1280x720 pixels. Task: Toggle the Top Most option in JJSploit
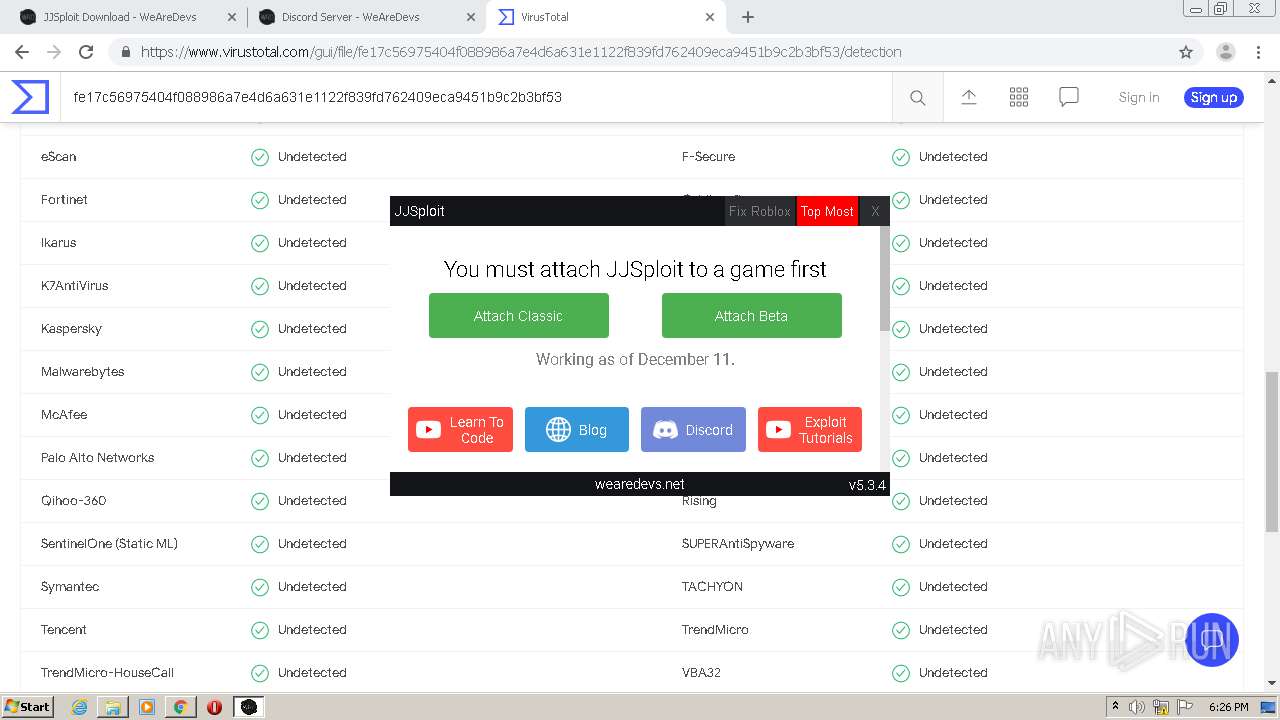(x=827, y=211)
